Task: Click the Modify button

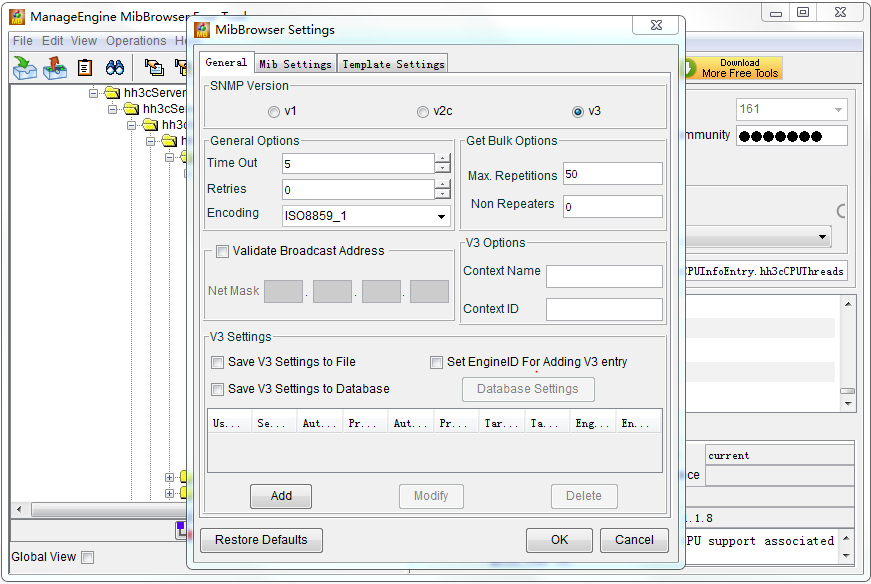Action: coord(431,496)
